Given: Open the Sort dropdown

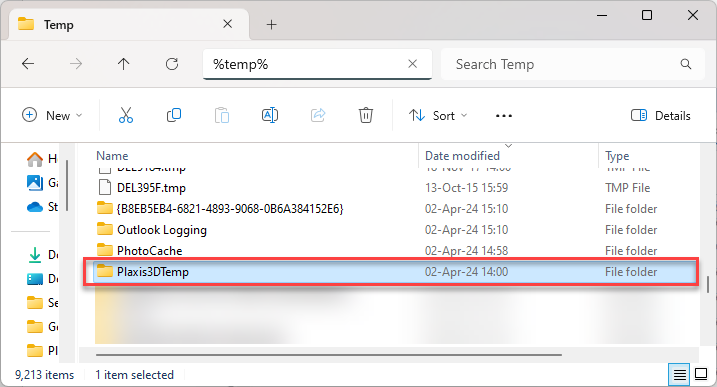Looking at the screenshot, I should click(438, 115).
